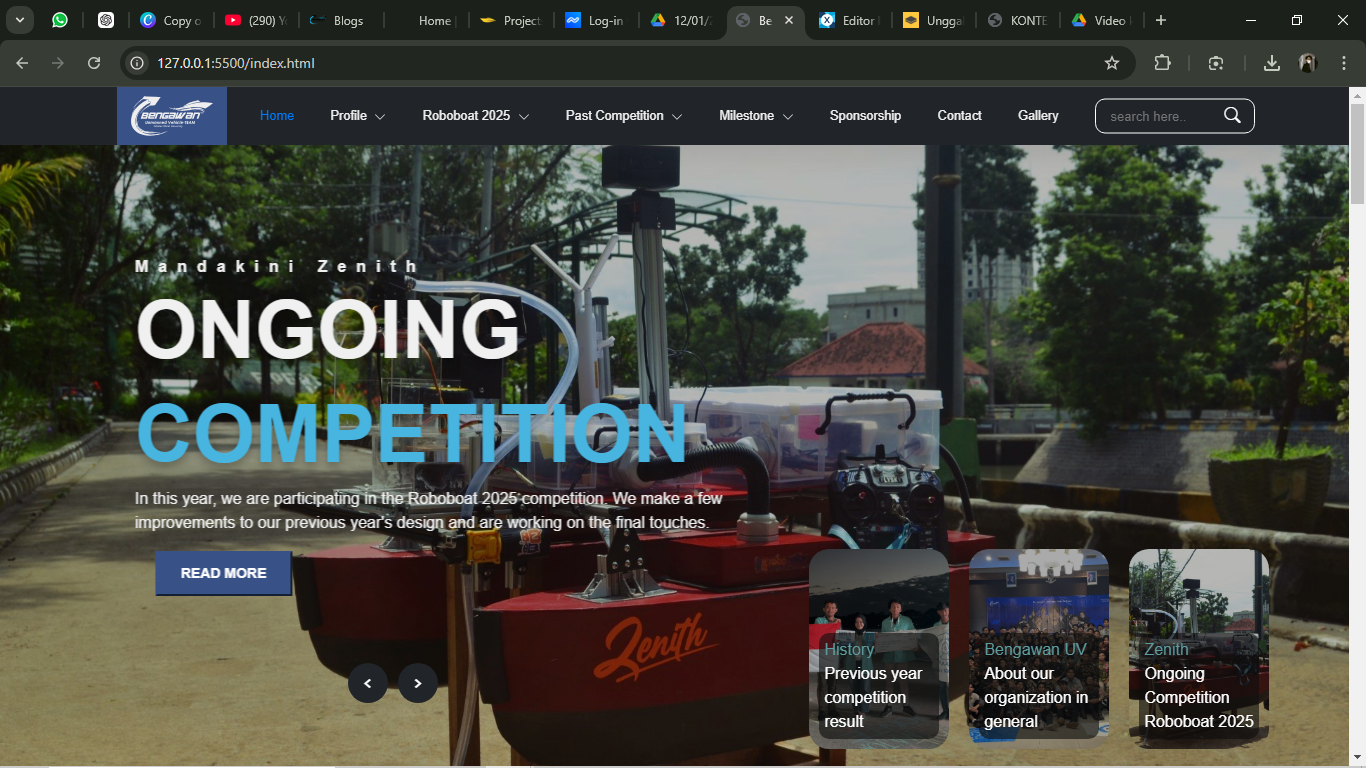This screenshot has height=768, width=1366.
Task: Advance to next slide arrow
Action: click(417, 683)
